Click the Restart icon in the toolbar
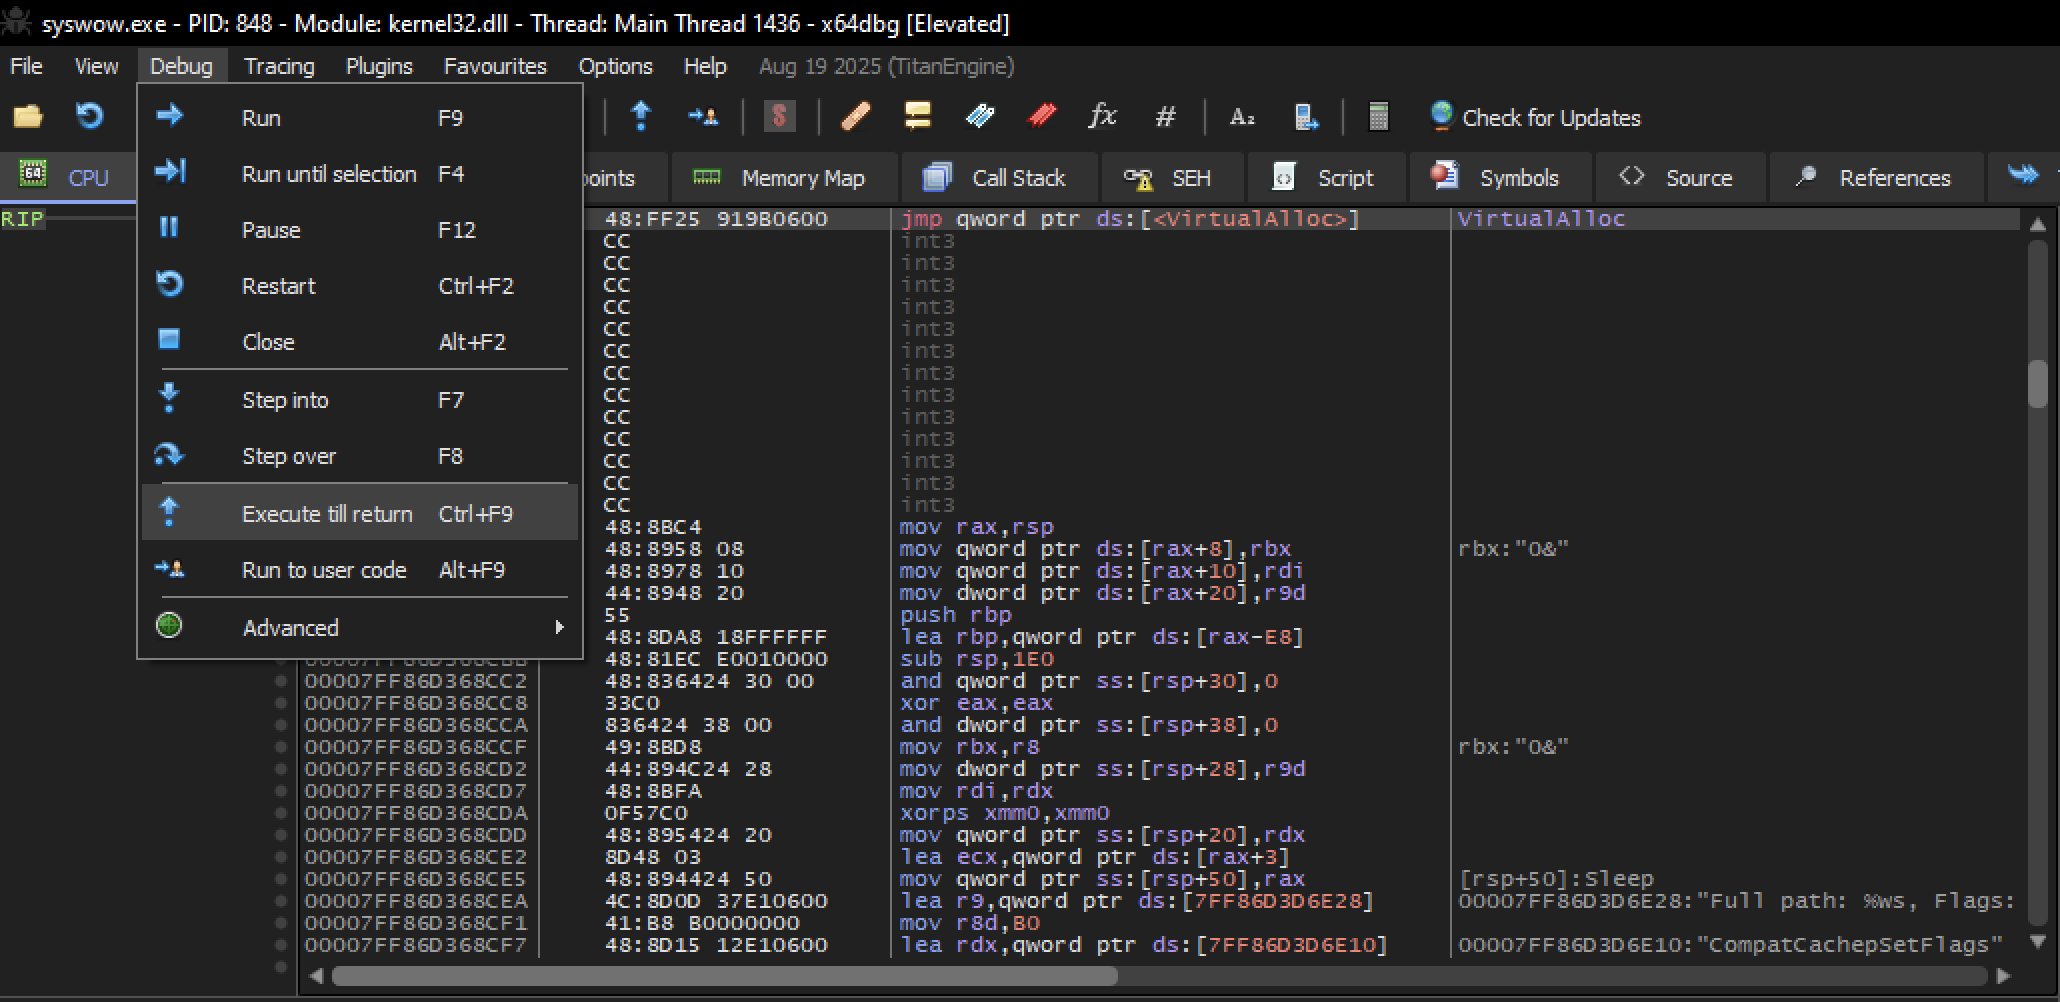Viewport: 2060px width, 1002px height. [x=90, y=117]
